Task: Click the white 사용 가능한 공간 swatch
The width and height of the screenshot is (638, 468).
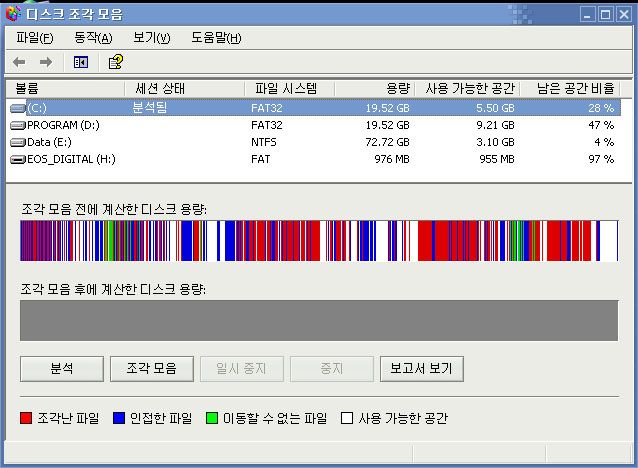Action: pos(347,418)
